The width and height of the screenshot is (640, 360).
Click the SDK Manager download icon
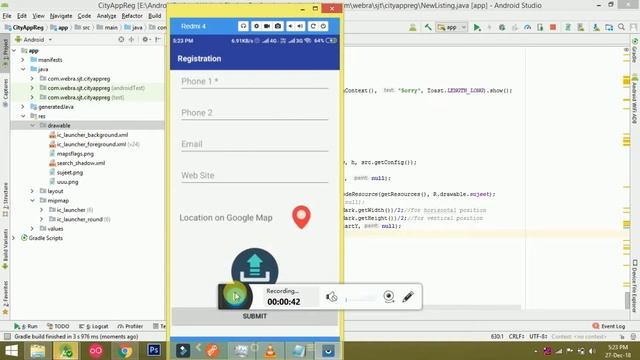(x=596, y=27)
